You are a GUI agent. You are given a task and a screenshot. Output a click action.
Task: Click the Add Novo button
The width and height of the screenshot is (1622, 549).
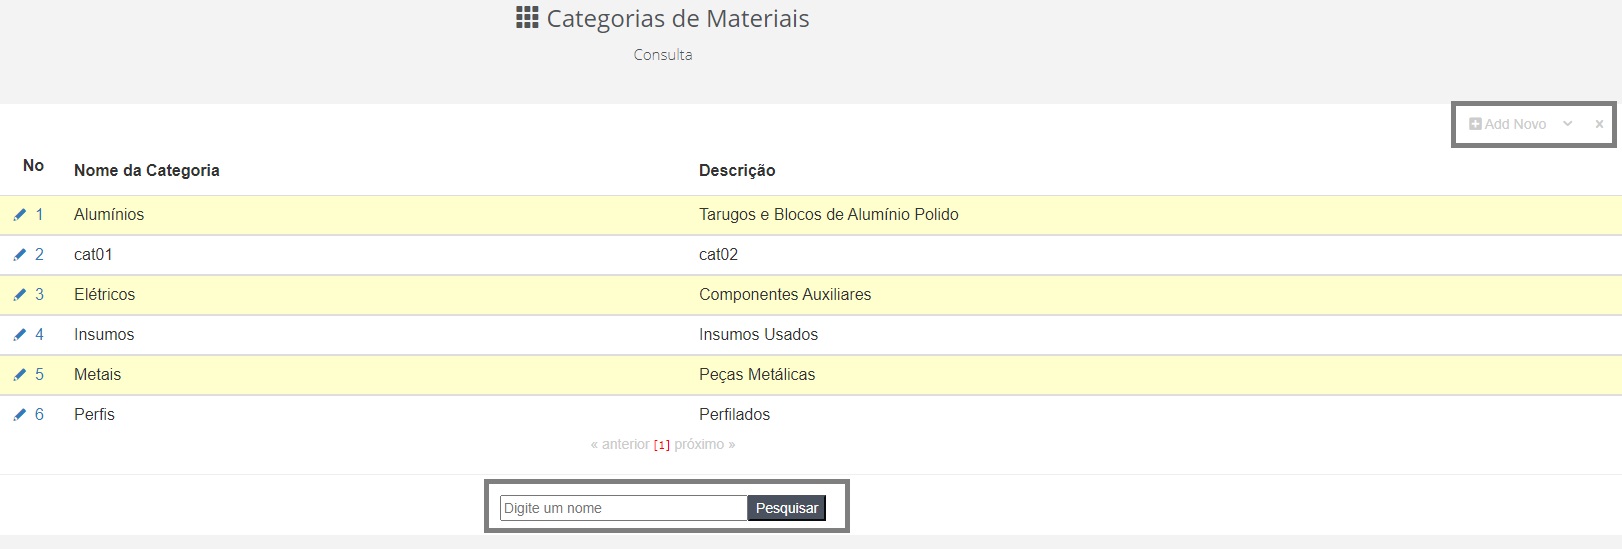pyautogui.click(x=1508, y=124)
